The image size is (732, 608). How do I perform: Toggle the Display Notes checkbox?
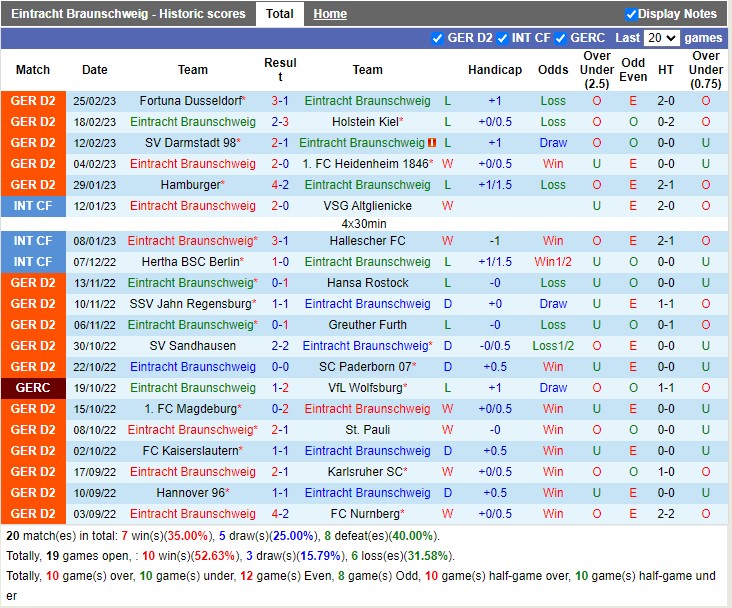(631, 14)
